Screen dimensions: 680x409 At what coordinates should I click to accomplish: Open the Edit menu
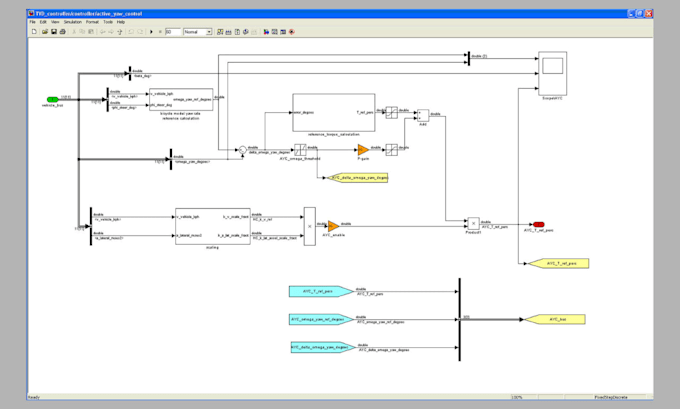43,22
